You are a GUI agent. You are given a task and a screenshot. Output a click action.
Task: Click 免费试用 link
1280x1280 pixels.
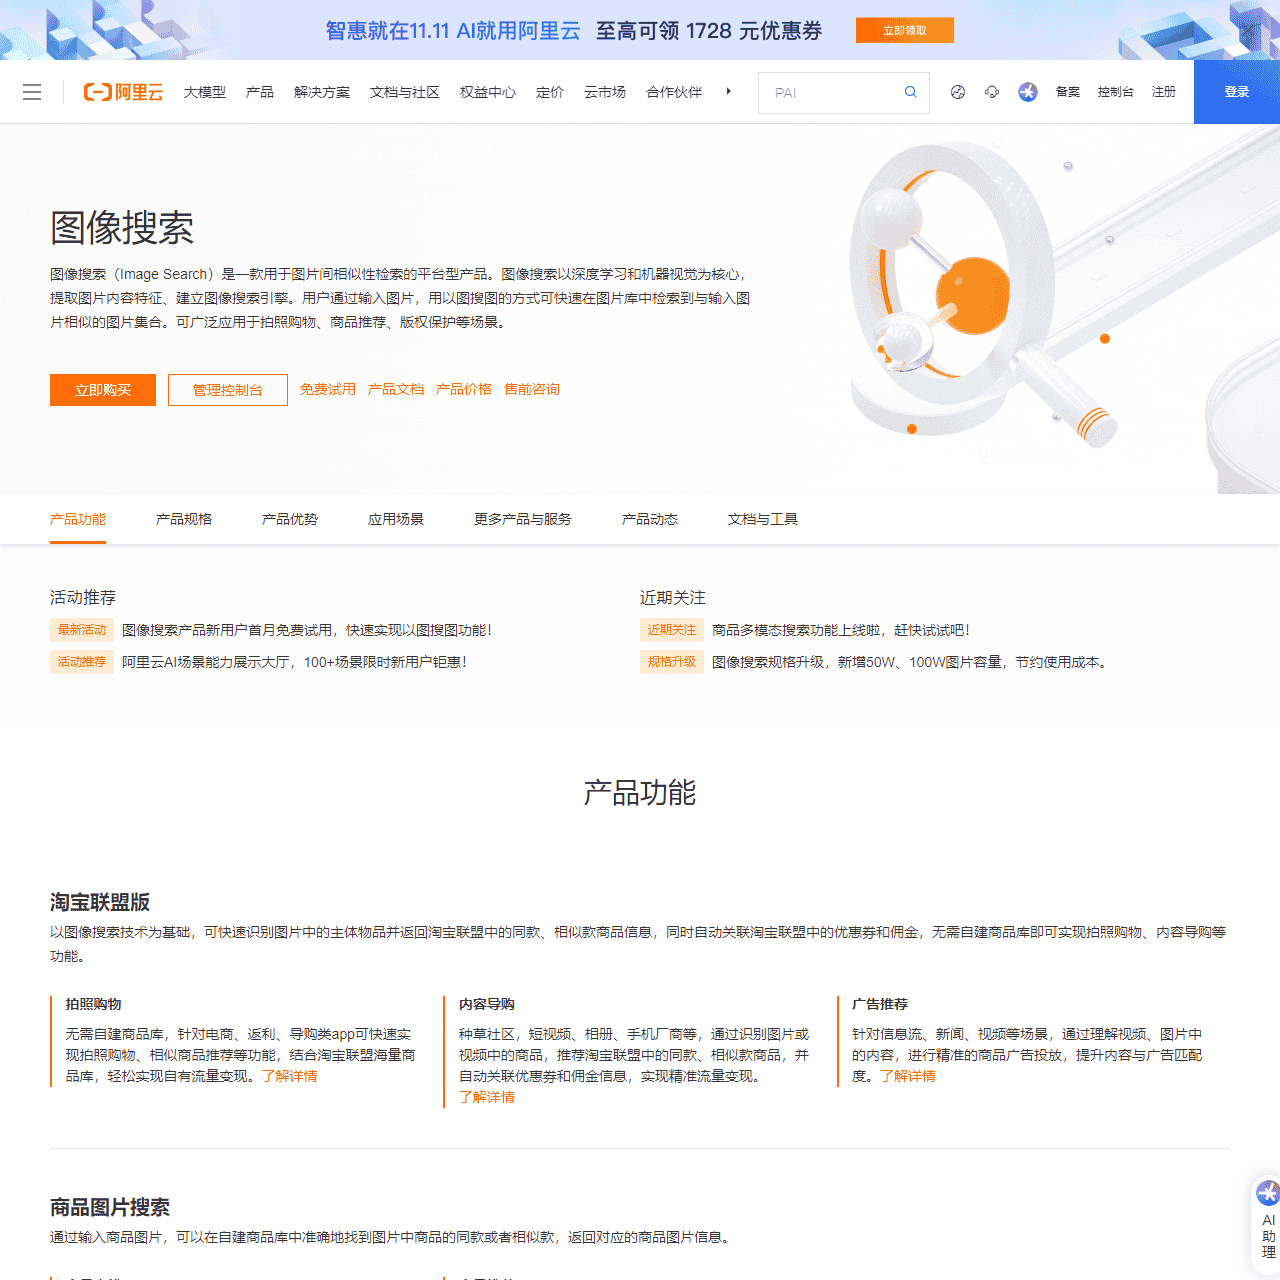point(328,389)
